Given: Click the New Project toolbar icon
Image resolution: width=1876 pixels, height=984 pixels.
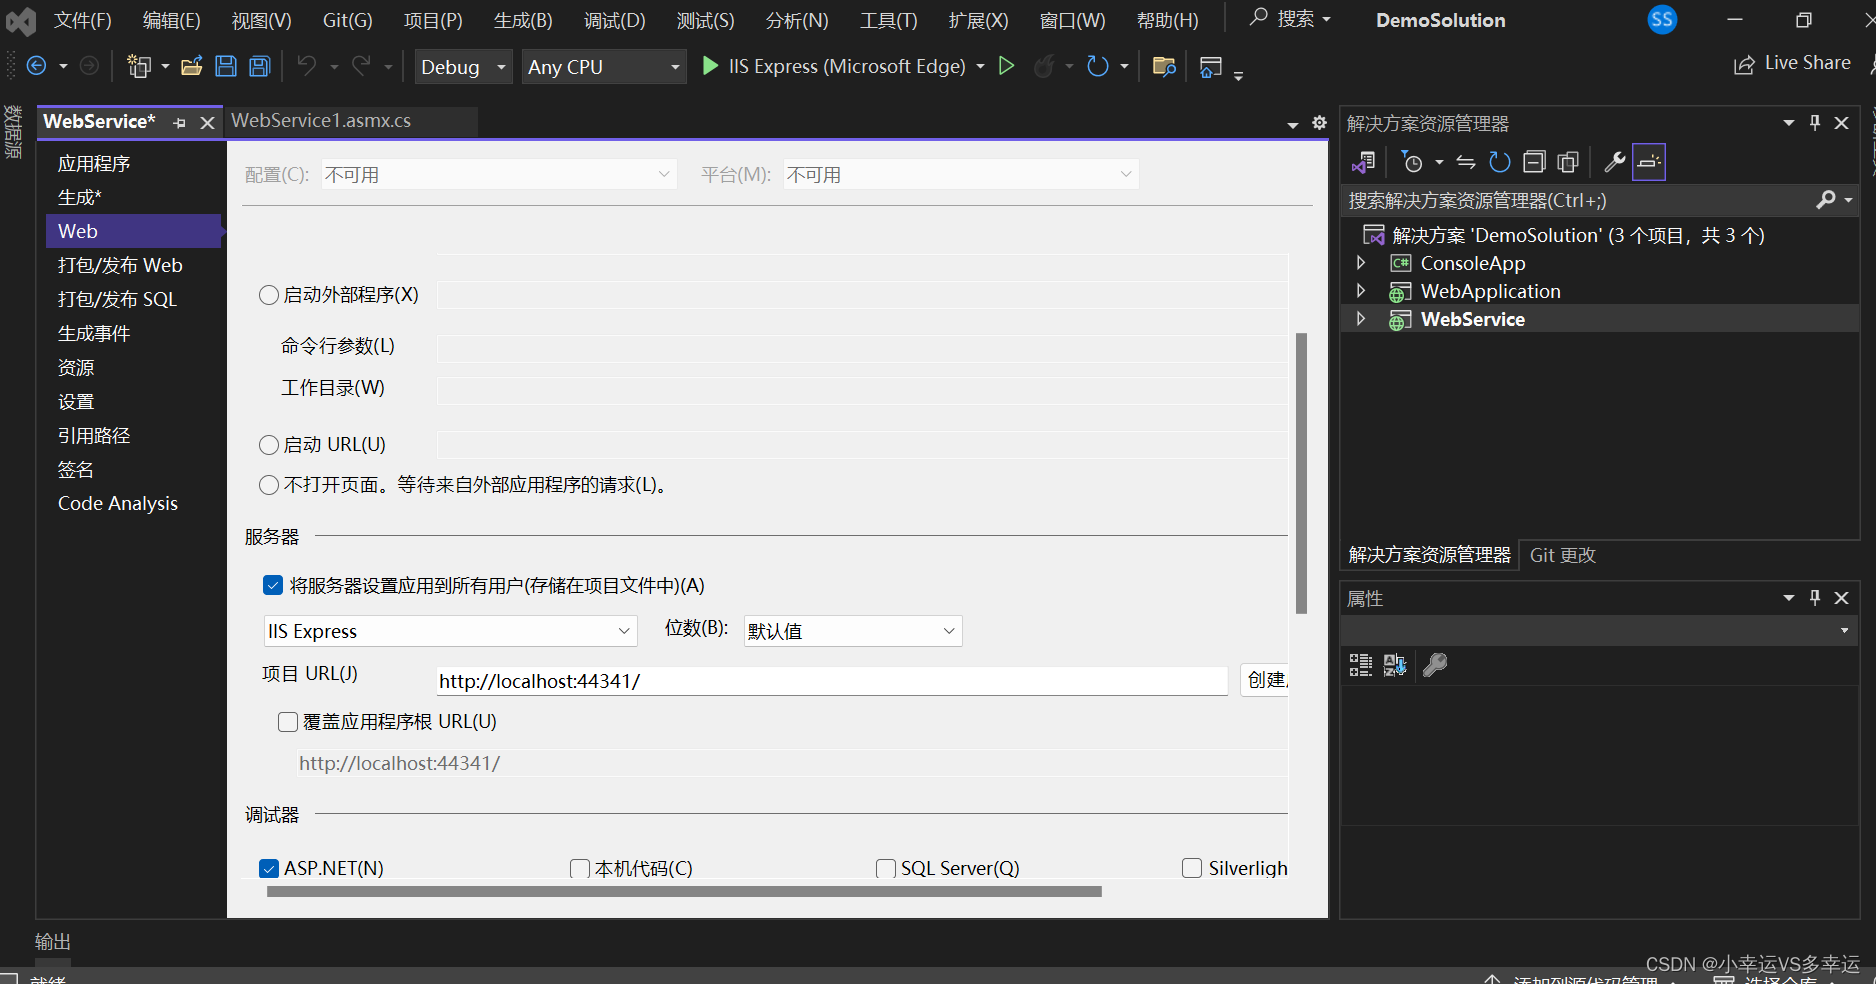Looking at the screenshot, I should coord(139,66).
